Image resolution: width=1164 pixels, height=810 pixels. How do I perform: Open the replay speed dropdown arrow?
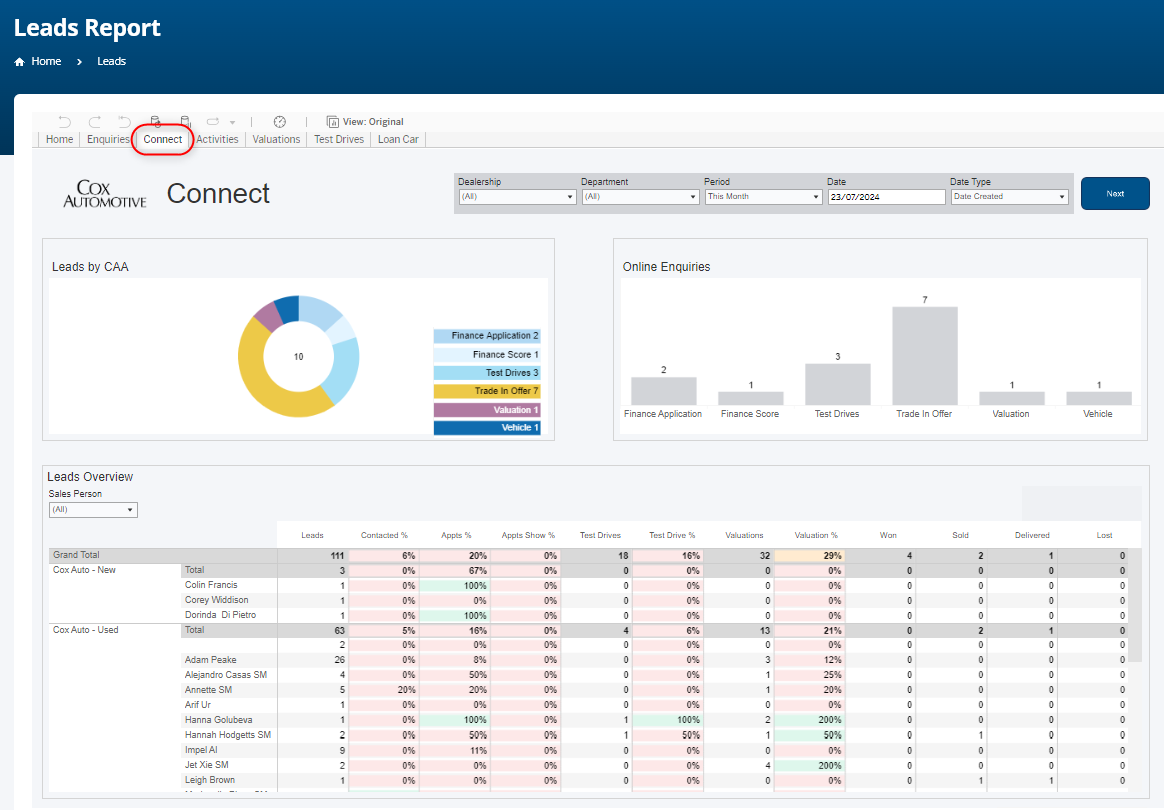[x=232, y=123]
